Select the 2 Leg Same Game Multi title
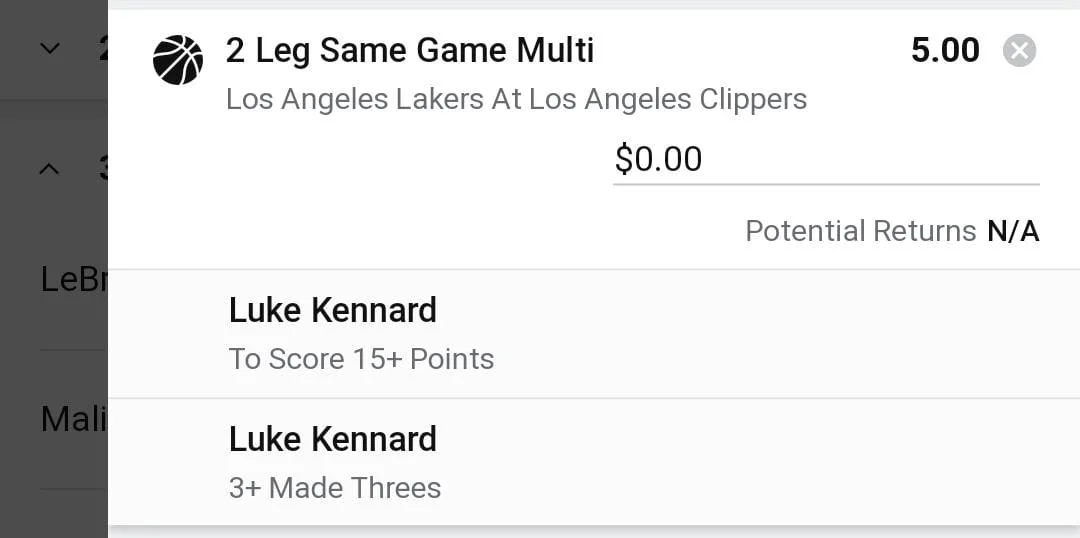Screen dimensions: 1080x538 tap(410, 50)
